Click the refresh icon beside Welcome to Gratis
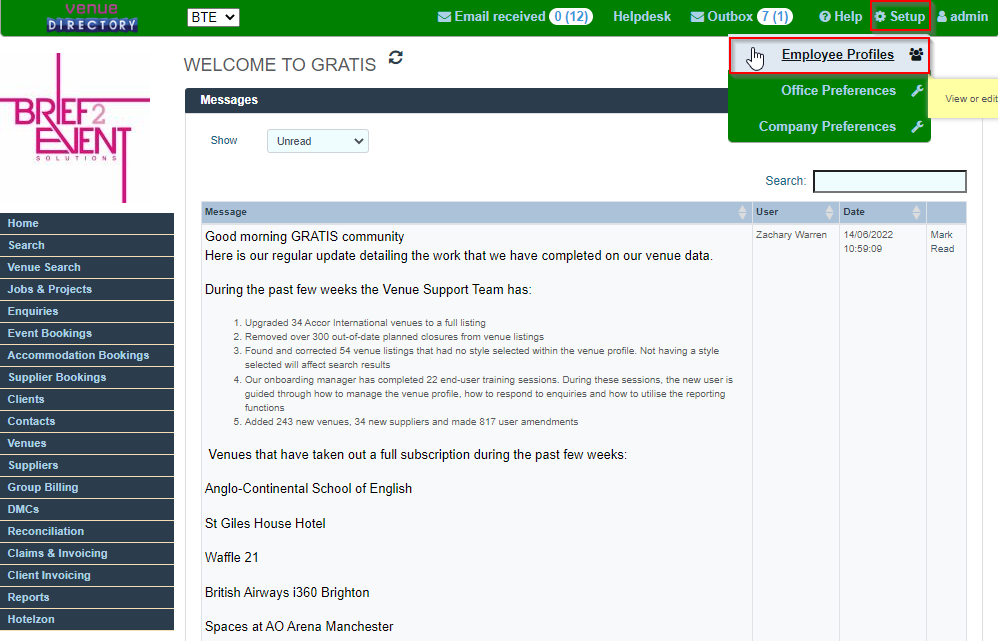998x641 pixels. click(x=396, y=57)
